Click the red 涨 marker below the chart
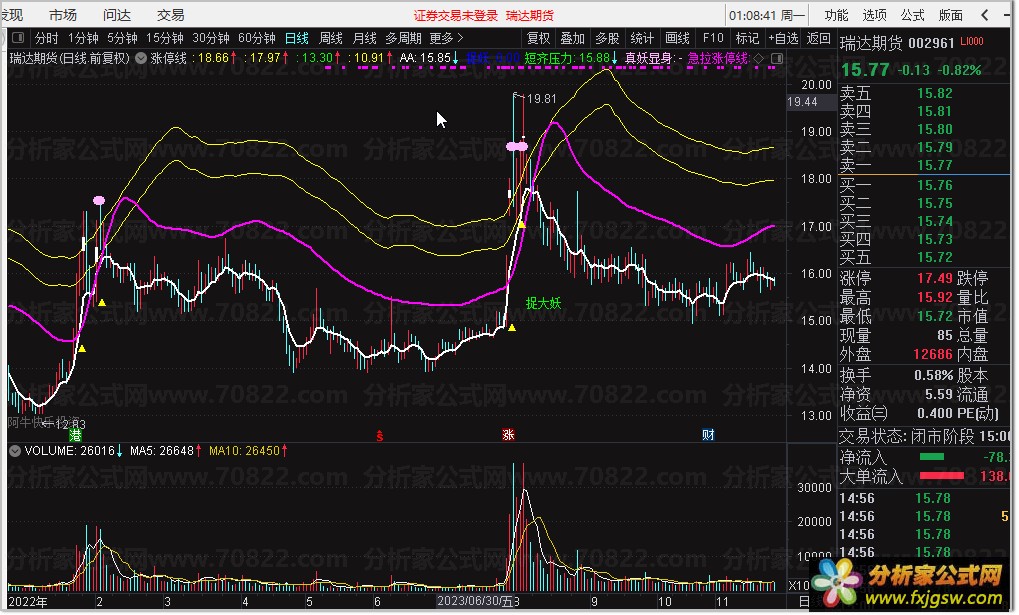 [508, 435]
